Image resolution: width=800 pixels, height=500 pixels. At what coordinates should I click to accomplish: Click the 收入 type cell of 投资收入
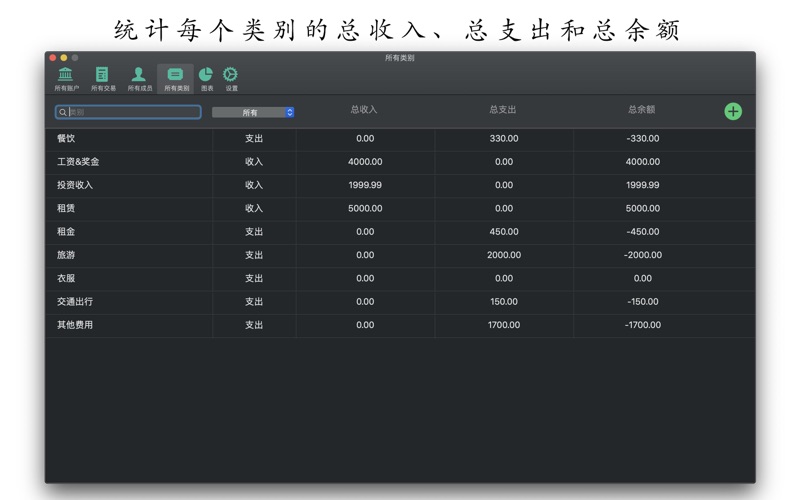[254, 185]
